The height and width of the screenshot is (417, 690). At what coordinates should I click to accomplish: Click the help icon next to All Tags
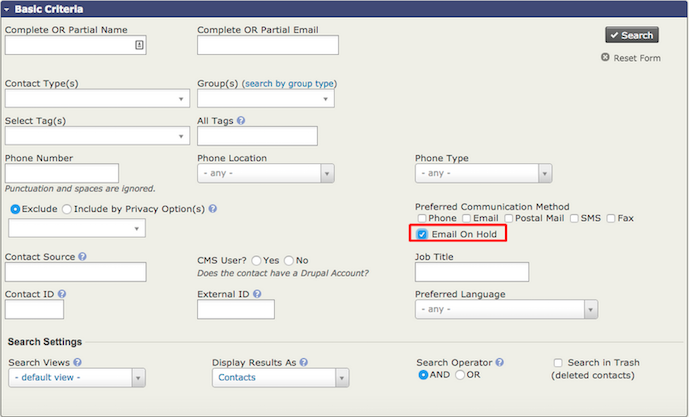pyautogui.click(x=241, y=121)
